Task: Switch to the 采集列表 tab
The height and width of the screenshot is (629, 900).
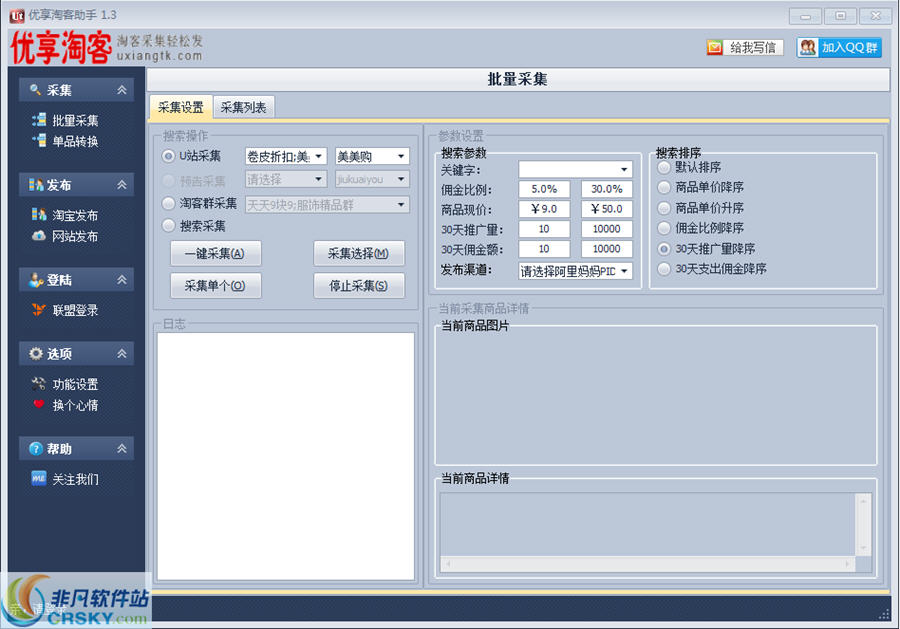Action: pyautogui.click(x=244, y=107)
